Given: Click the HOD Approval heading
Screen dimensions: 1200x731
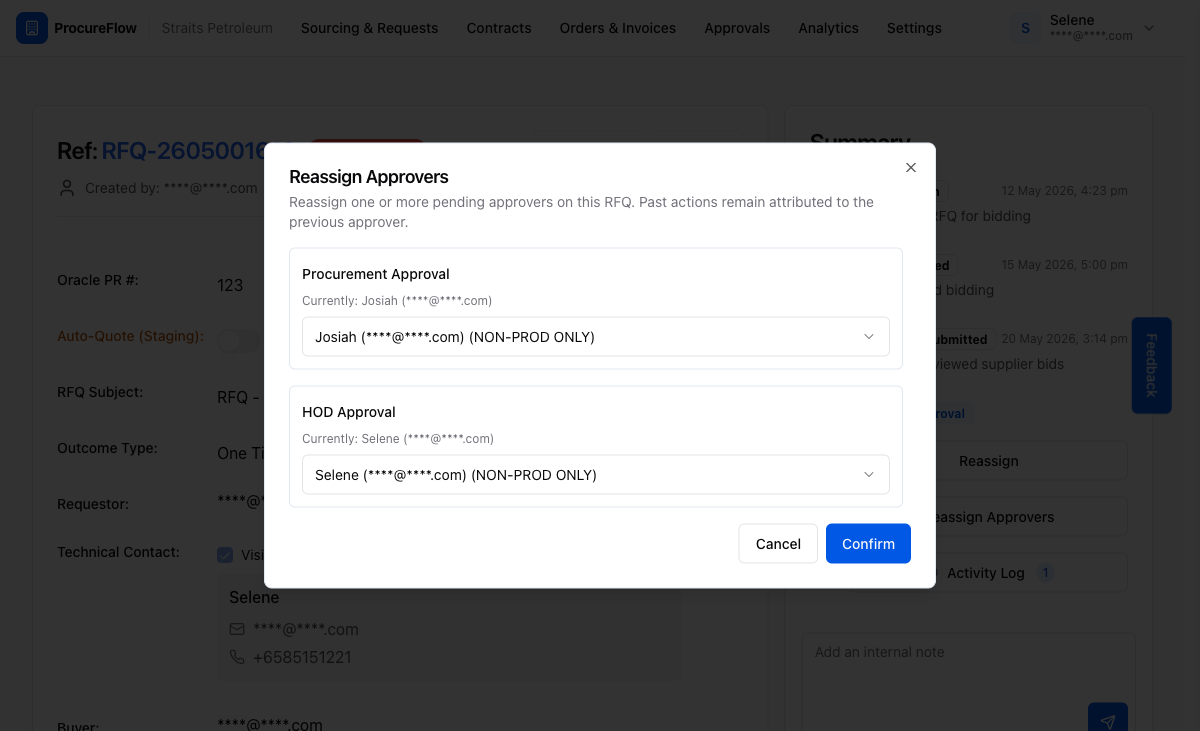Looking at the screenshot, I should point(349,412).
